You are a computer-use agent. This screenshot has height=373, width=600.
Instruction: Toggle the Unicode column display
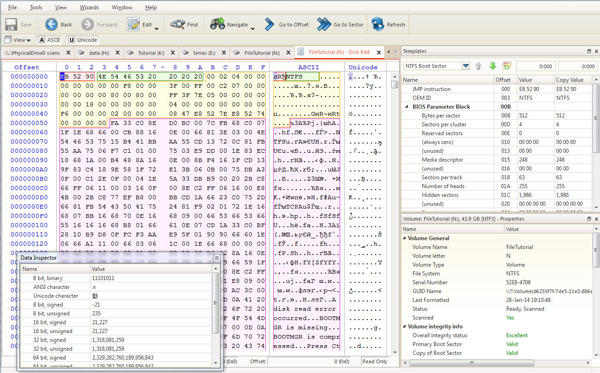(83, 40)
